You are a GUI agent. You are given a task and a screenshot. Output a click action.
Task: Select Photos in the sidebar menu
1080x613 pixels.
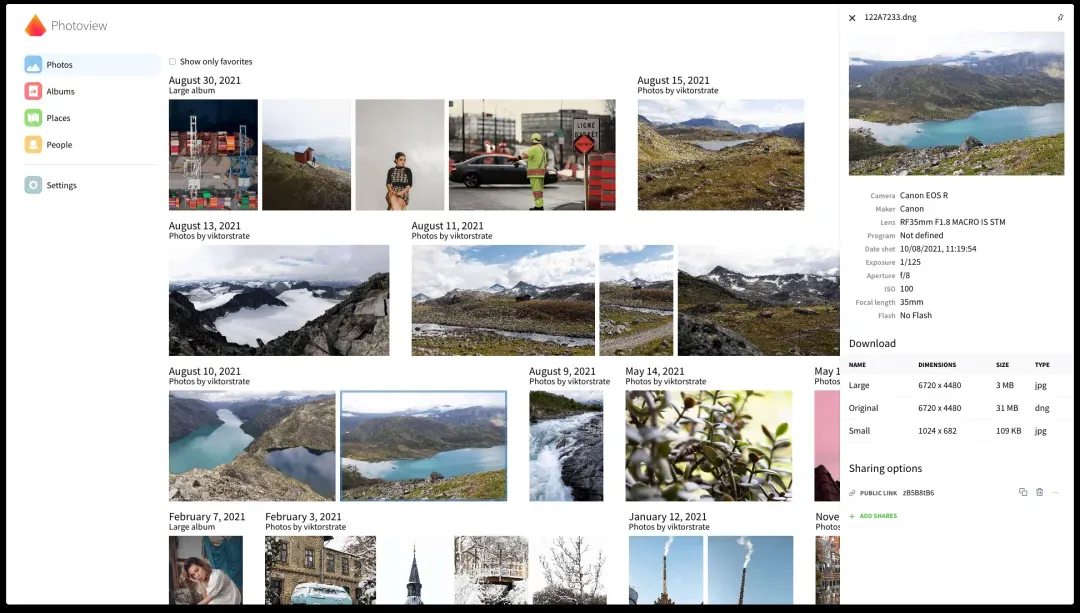click(x=92, y=65)
